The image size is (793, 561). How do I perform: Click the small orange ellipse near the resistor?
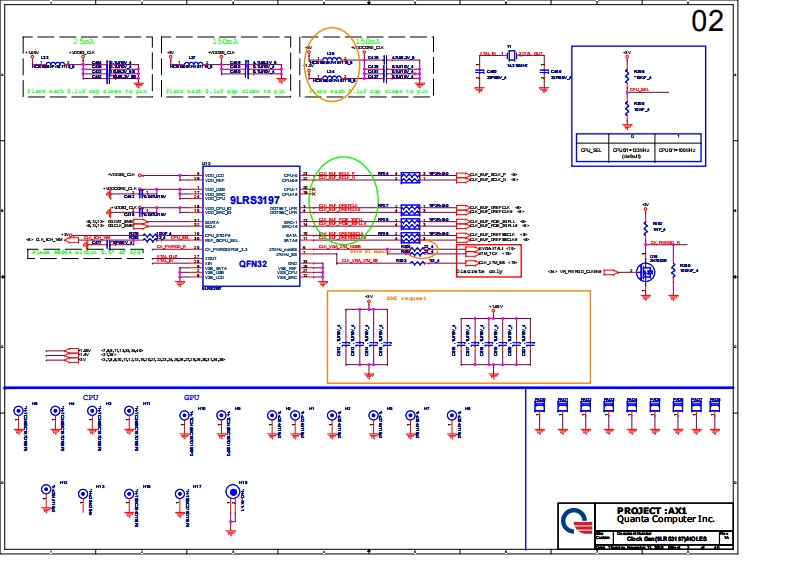pos(425,250)
